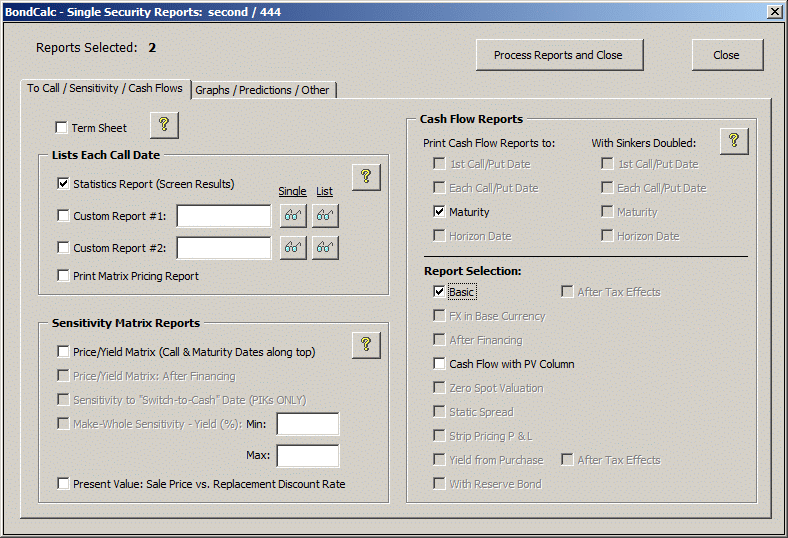Close the dialog with title bar X

tap(774, 12)
